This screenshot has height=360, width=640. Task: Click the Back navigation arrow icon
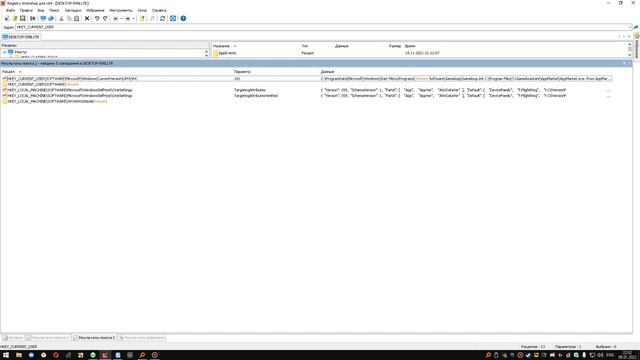coord(116,18)
